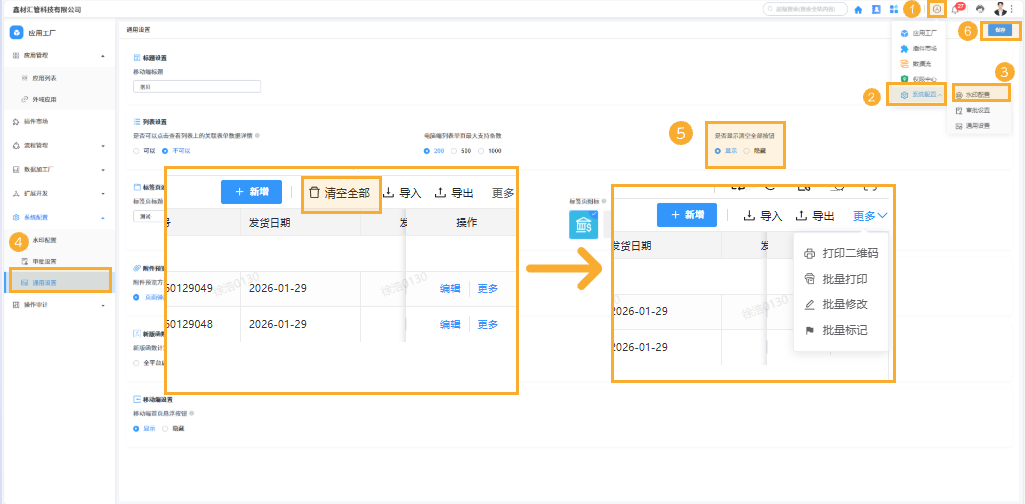
Task: Click 导出 export icon in right inset toolbar
Action: tap(801, 216)
